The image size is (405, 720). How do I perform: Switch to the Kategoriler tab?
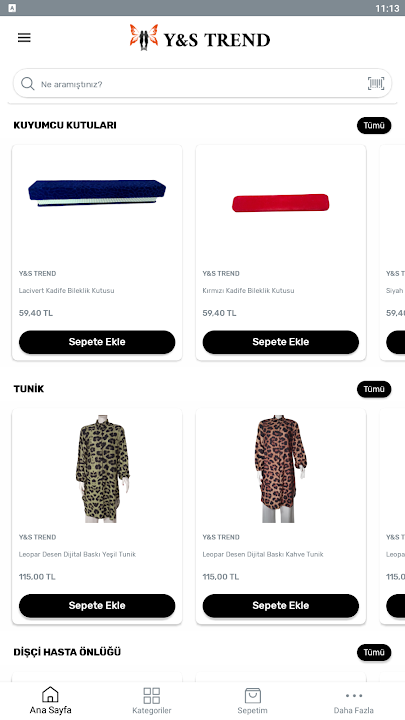click(x=152, y=701)
